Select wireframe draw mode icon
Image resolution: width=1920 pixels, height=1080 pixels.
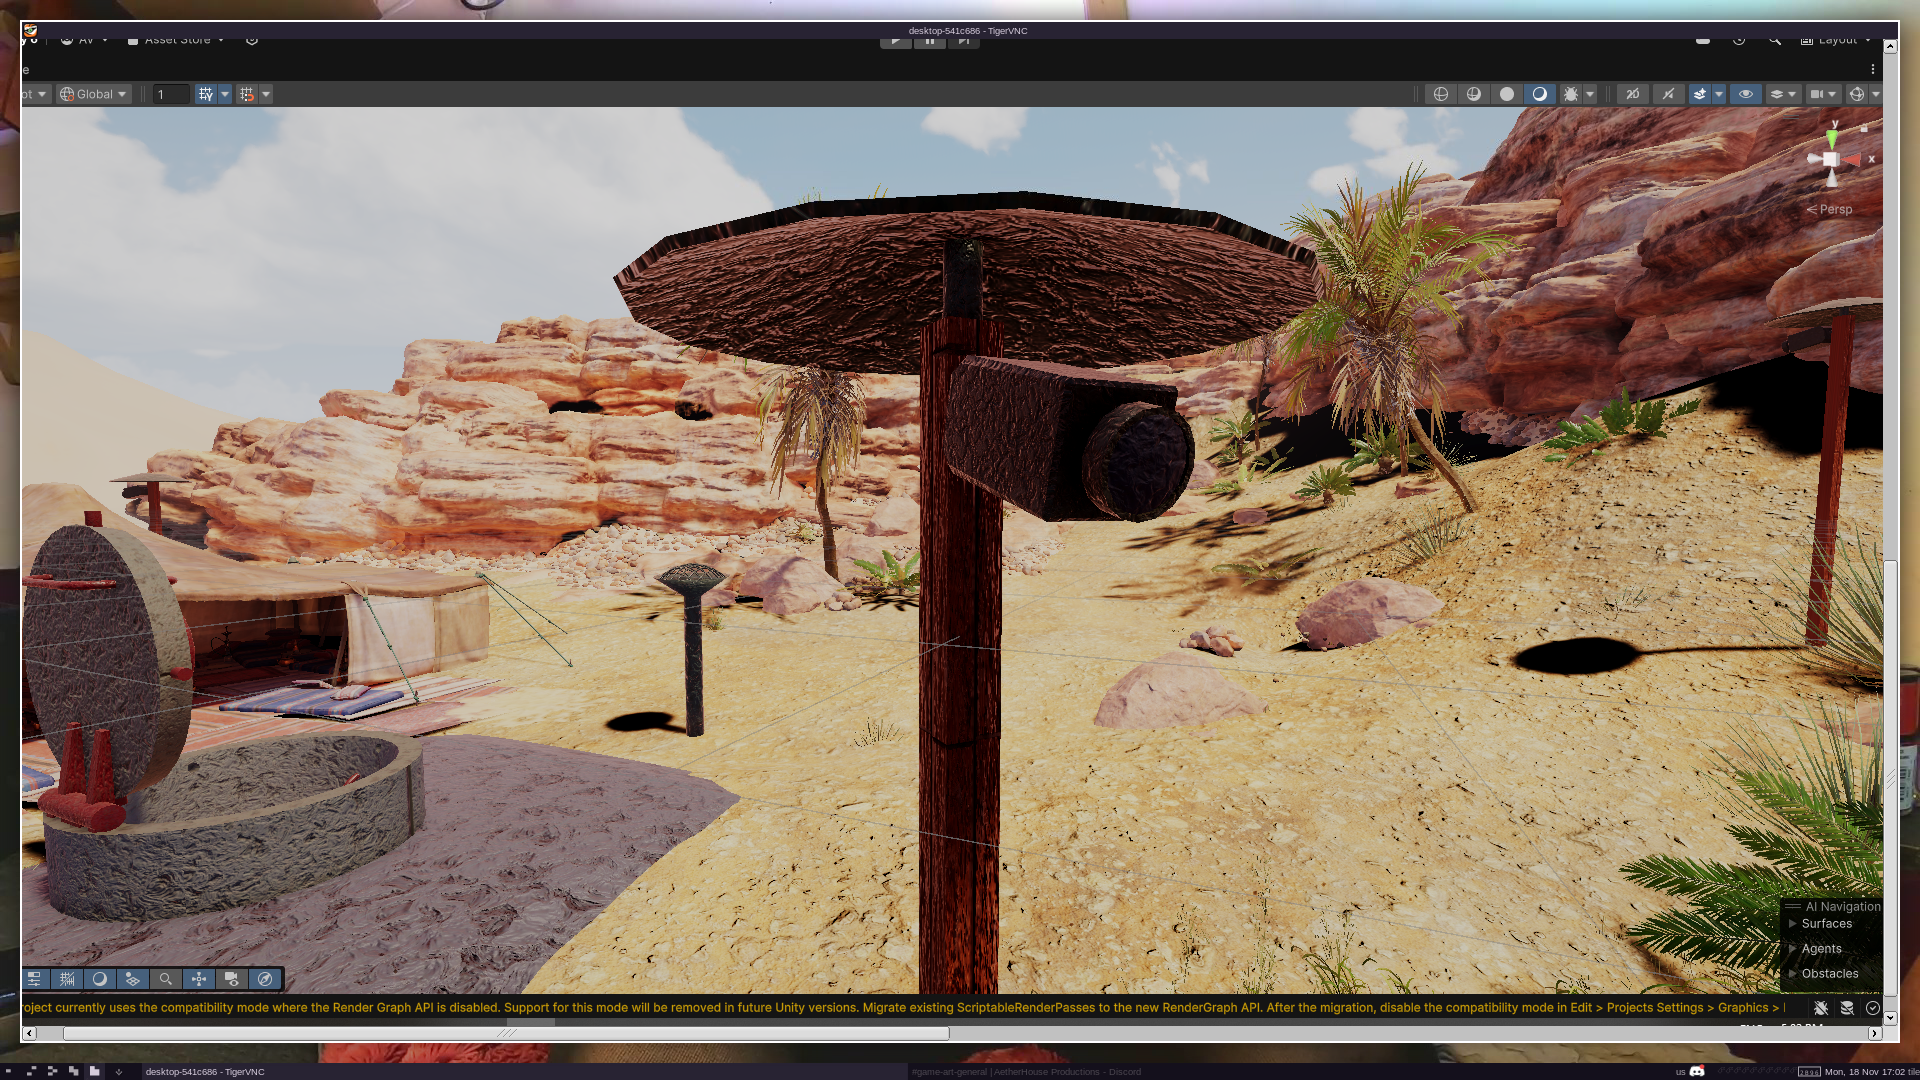1441,94
